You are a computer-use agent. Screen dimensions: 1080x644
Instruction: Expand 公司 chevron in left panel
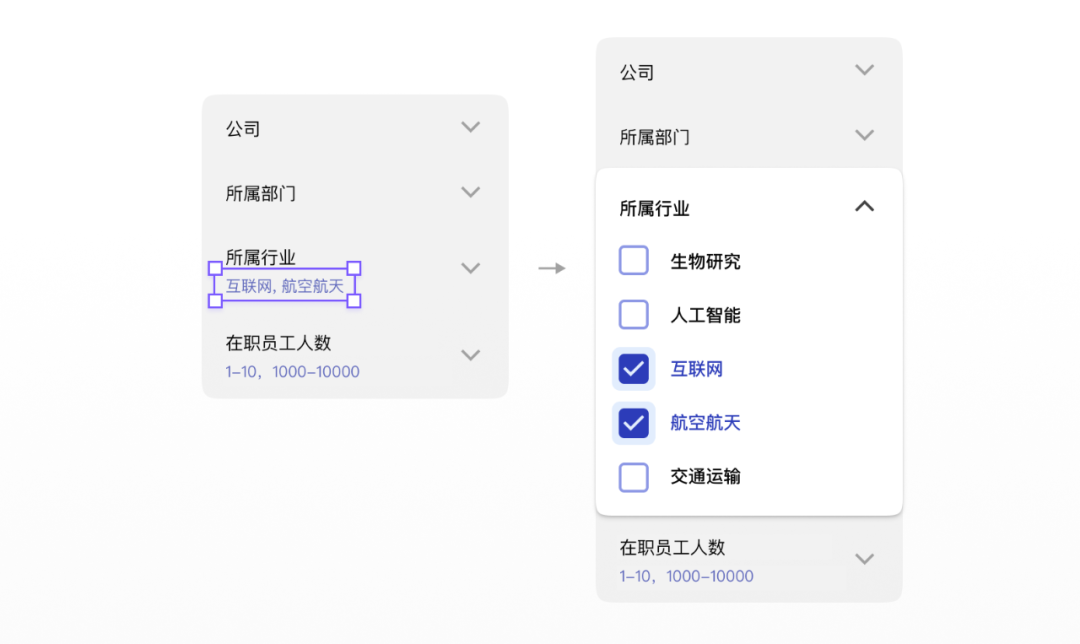coord(470,127)
